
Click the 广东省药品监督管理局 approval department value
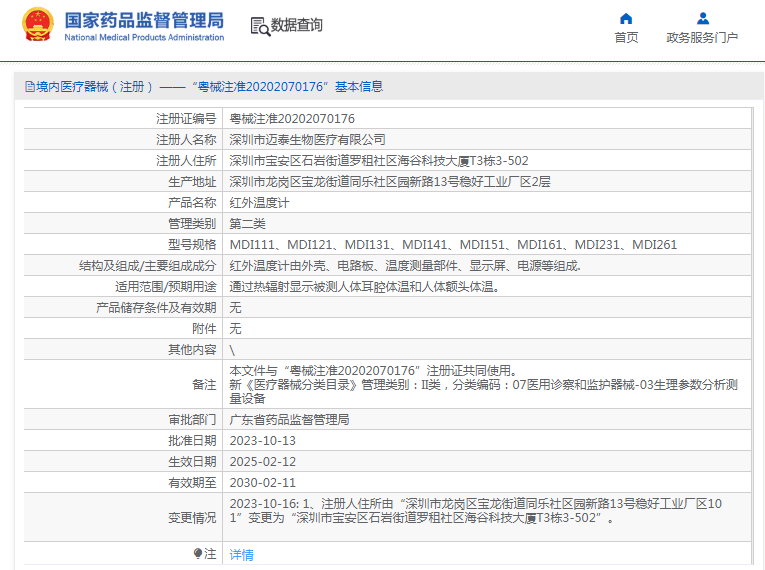tap(289, 419)
